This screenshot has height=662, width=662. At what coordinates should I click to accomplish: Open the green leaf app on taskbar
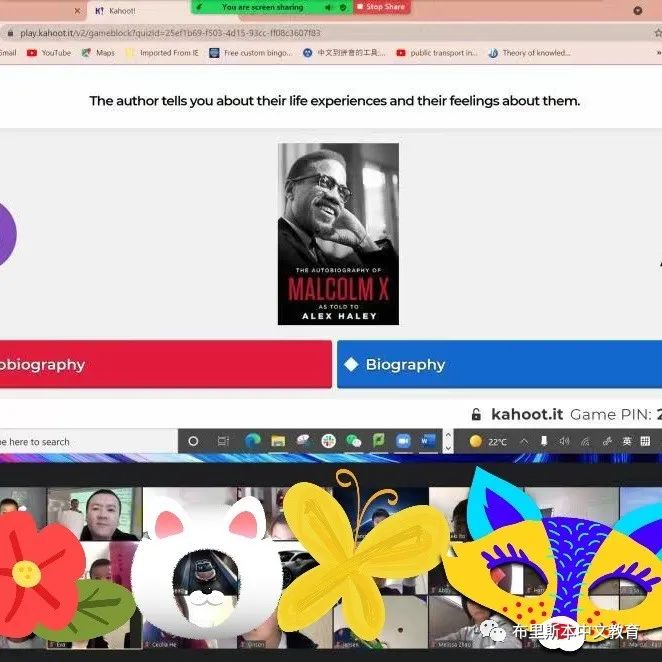coord(379,441)
